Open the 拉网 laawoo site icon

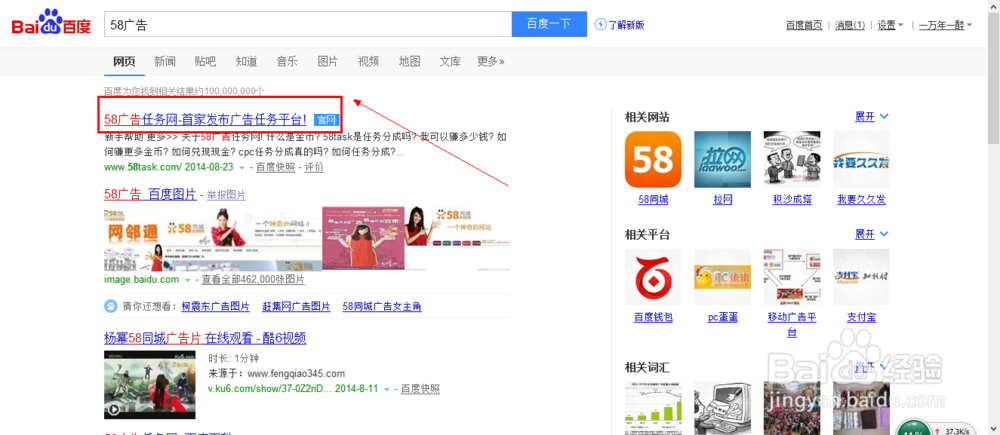[x=723, y=159]
